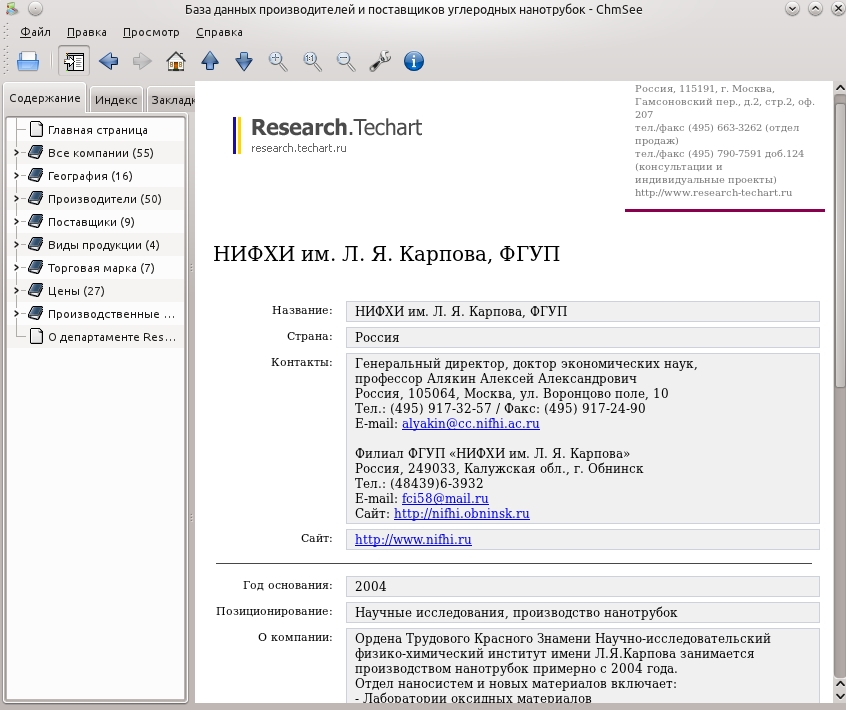Follow the http://www.nifhi.ru link
Screen dimensions: 846x710
pyautogui.click(x=413, y=540)
